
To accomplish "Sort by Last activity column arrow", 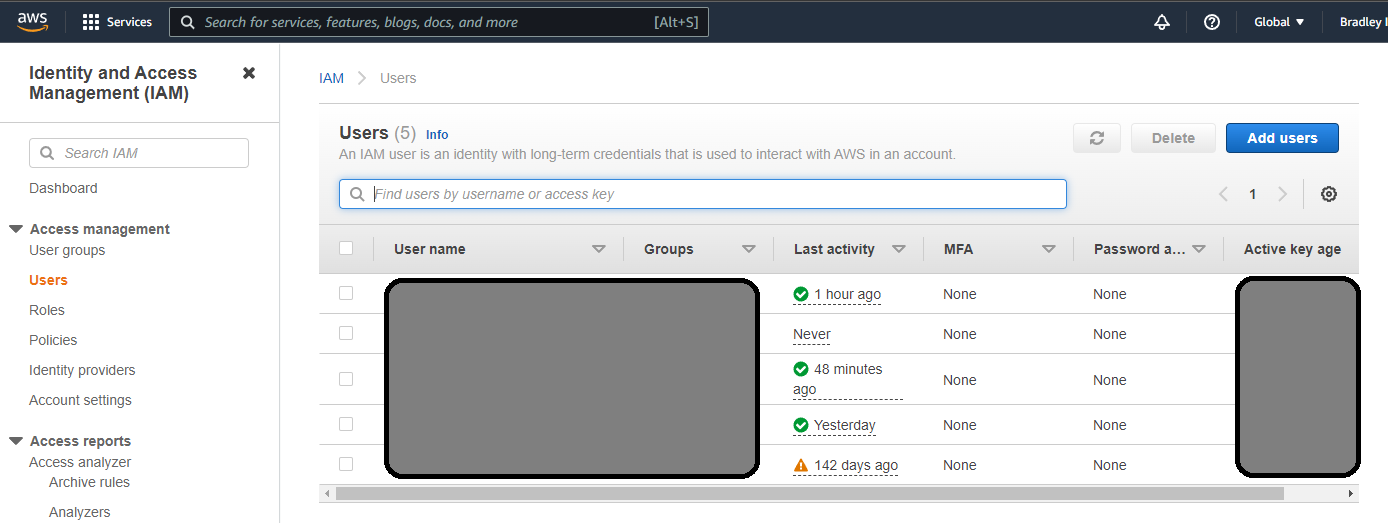I will point(899,250).
